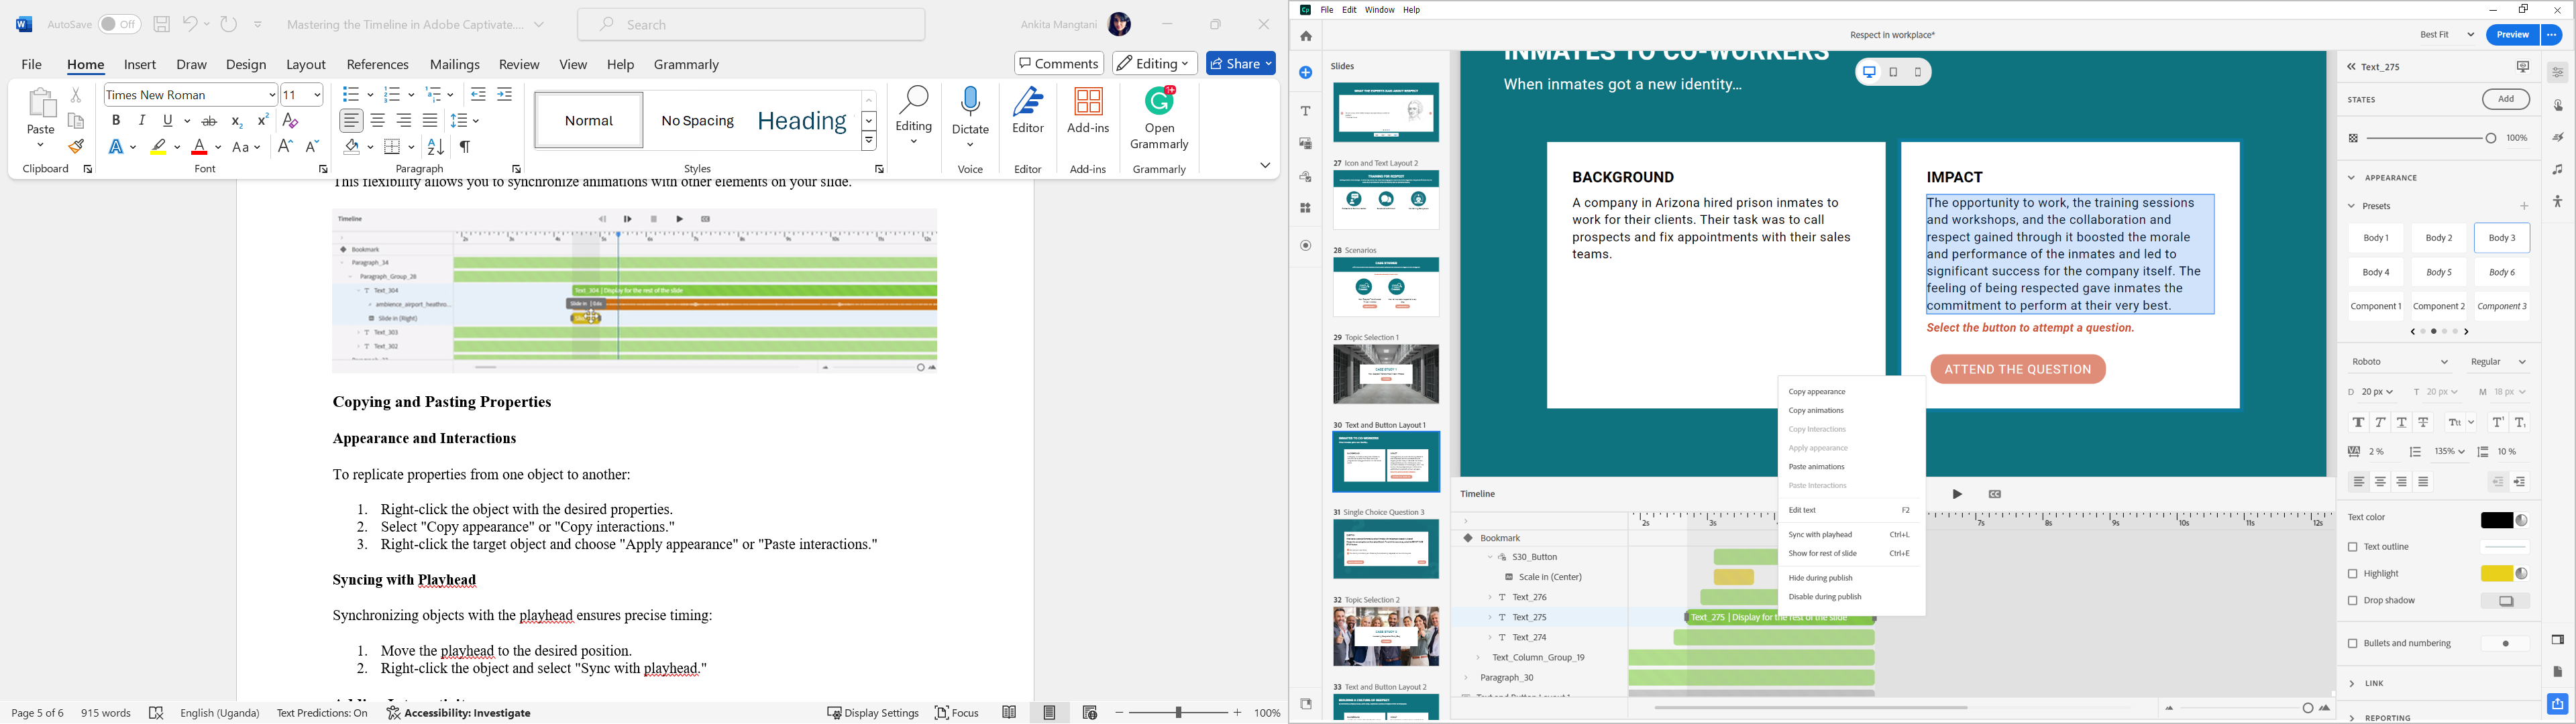The height and width of the screenshot is (724, 2576).
Task: Expand the LINK section
Action: [2374, 684]
